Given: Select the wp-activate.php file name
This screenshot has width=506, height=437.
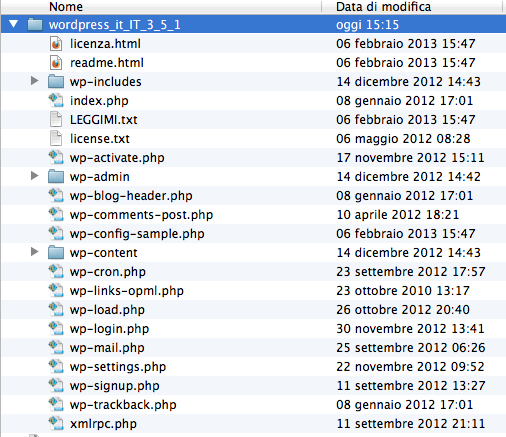Looking at the screenshot, I should coord(117,158).
